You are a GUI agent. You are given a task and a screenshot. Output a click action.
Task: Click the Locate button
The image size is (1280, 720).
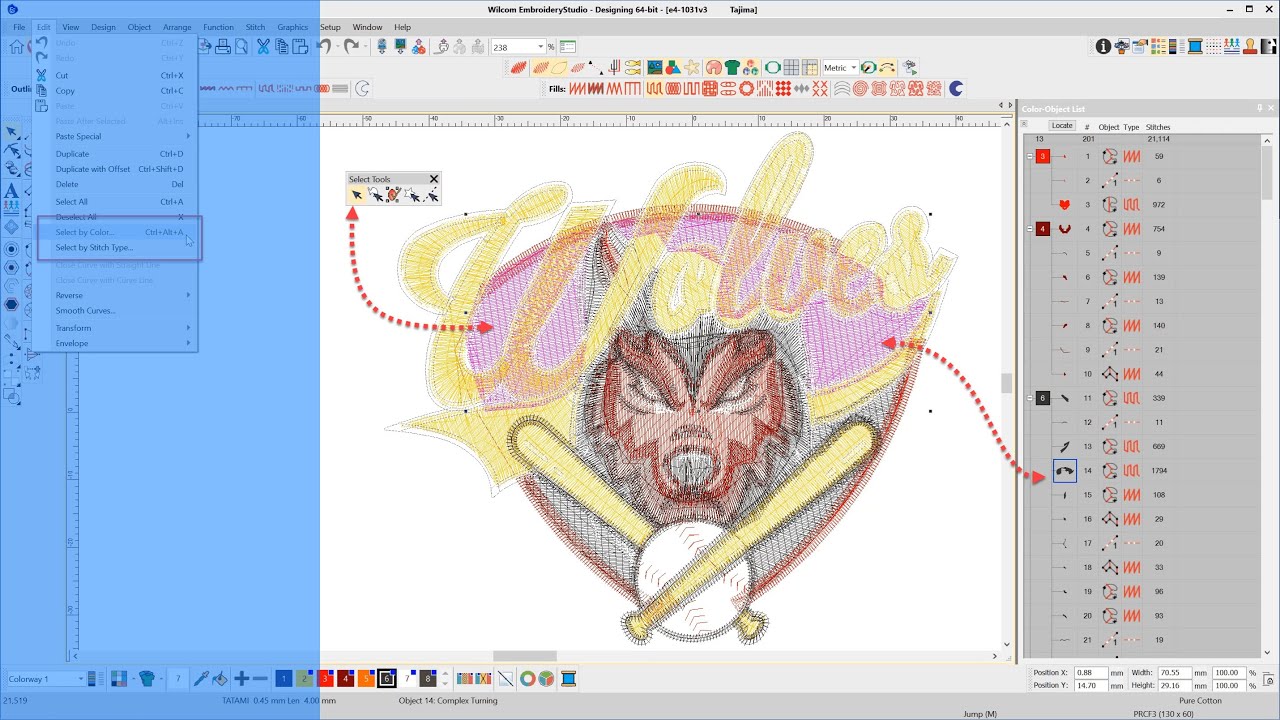point(1062,126)
